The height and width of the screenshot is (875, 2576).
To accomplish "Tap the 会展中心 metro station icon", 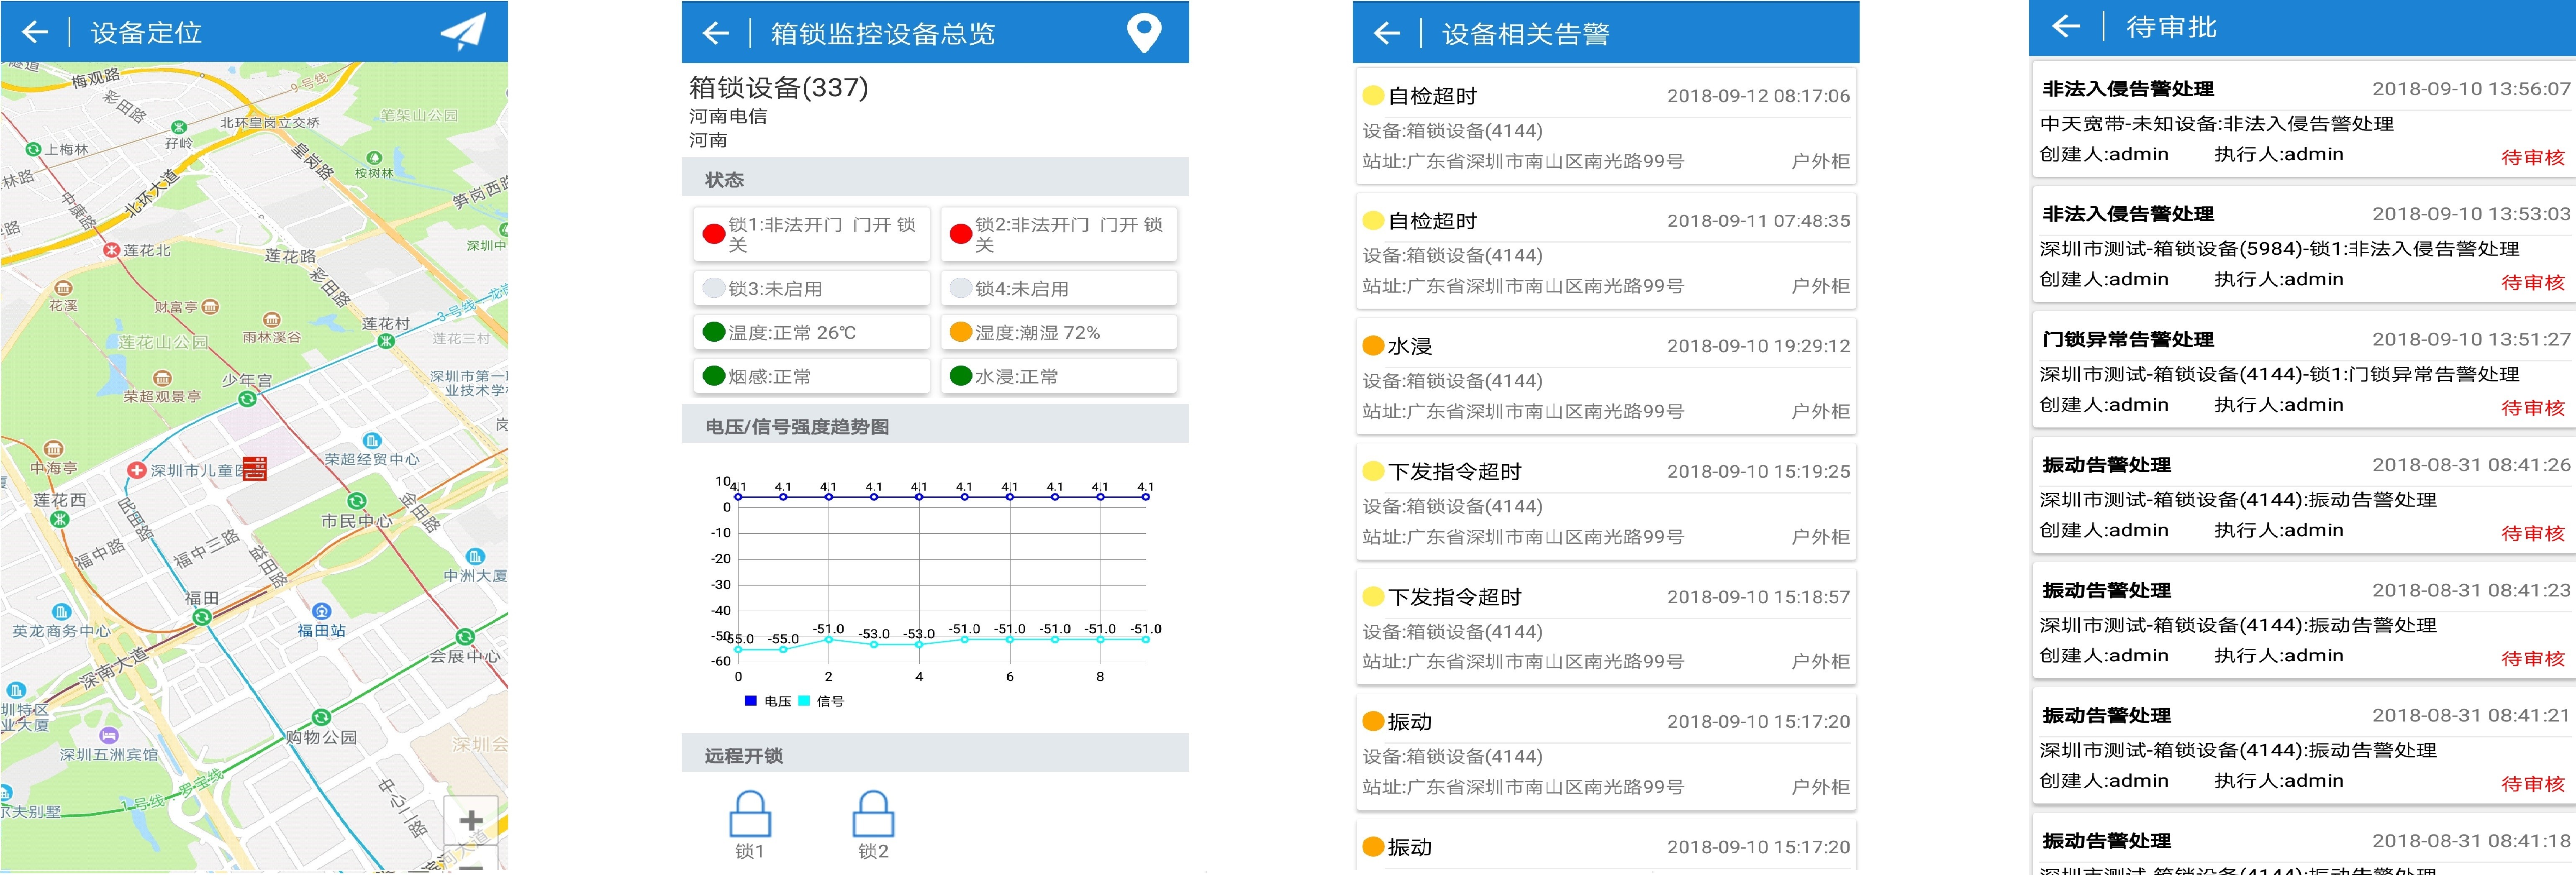I will tap(465, 637).
